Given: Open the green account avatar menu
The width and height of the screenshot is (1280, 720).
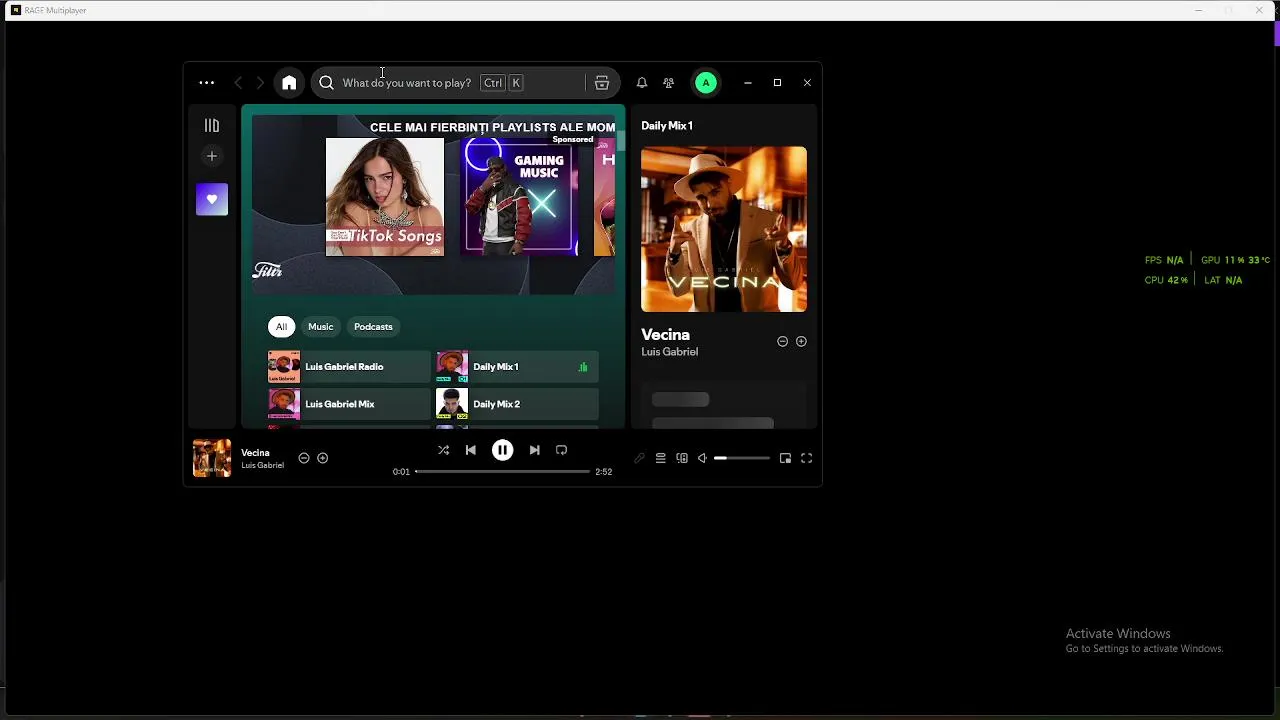Looking at the screenshot, I should 706,83.
